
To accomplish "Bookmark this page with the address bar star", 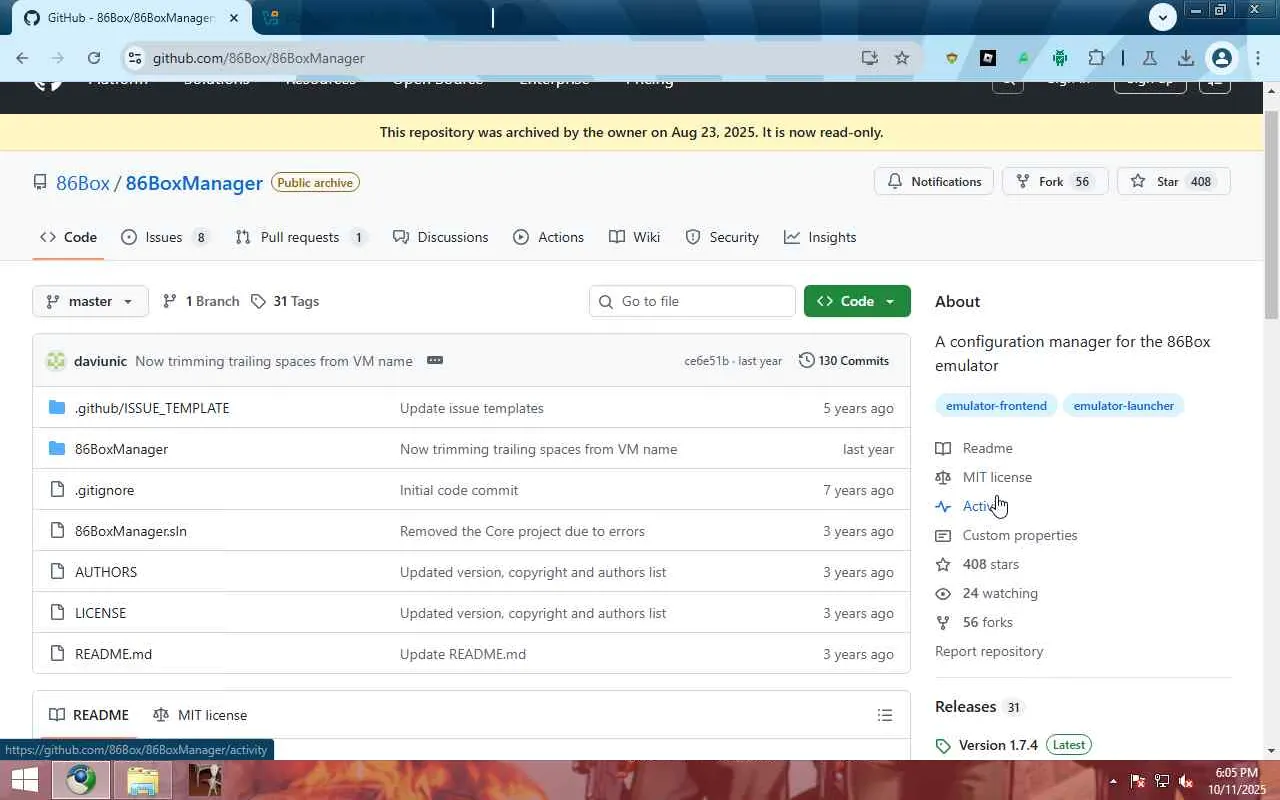I will pyautogui.click(x=902, y=58).
